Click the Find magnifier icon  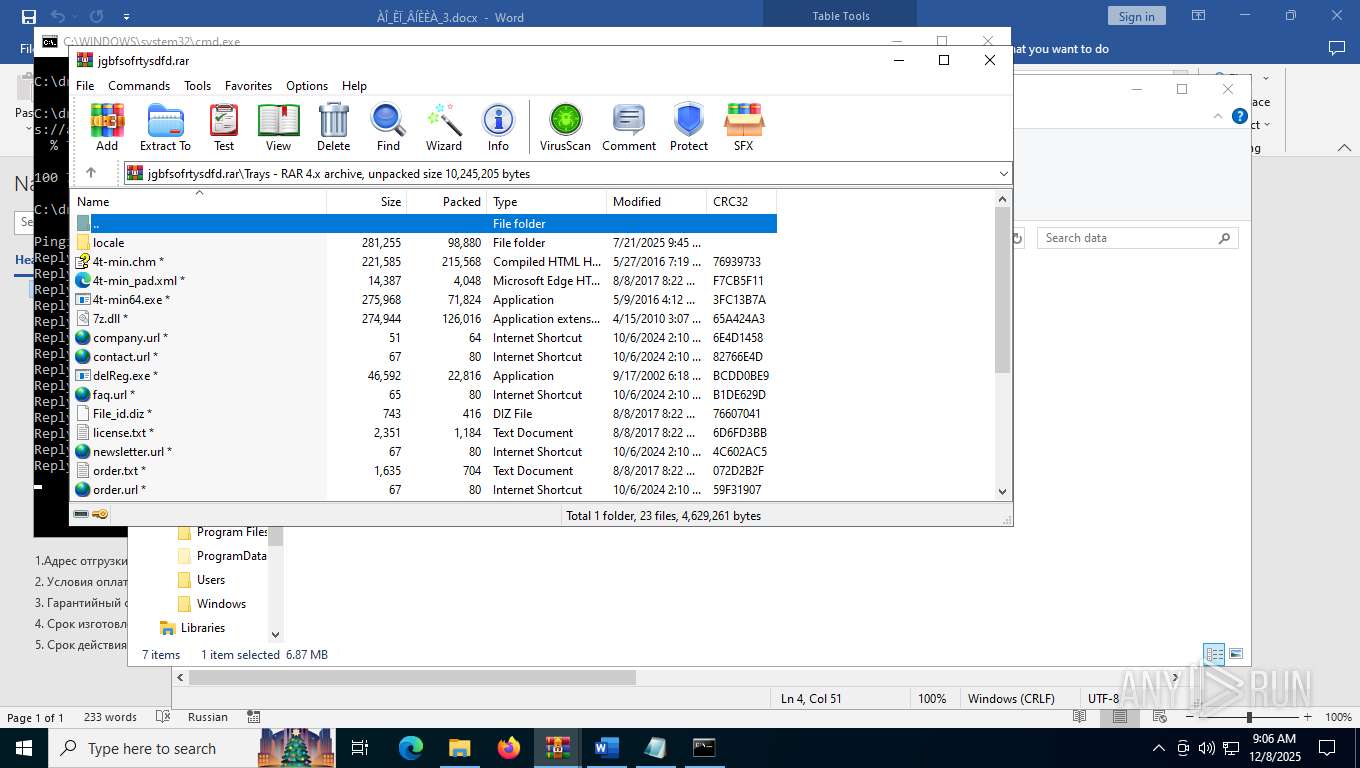388,127
